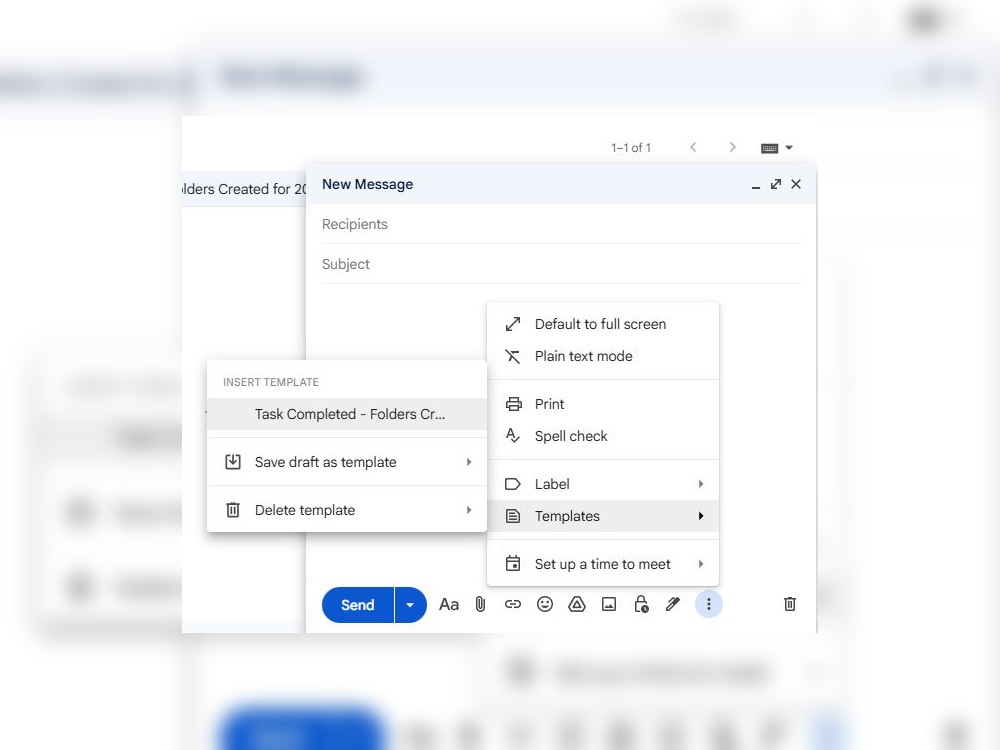Run Spell check from menu

pyautogui.click(x=603, y=436)
